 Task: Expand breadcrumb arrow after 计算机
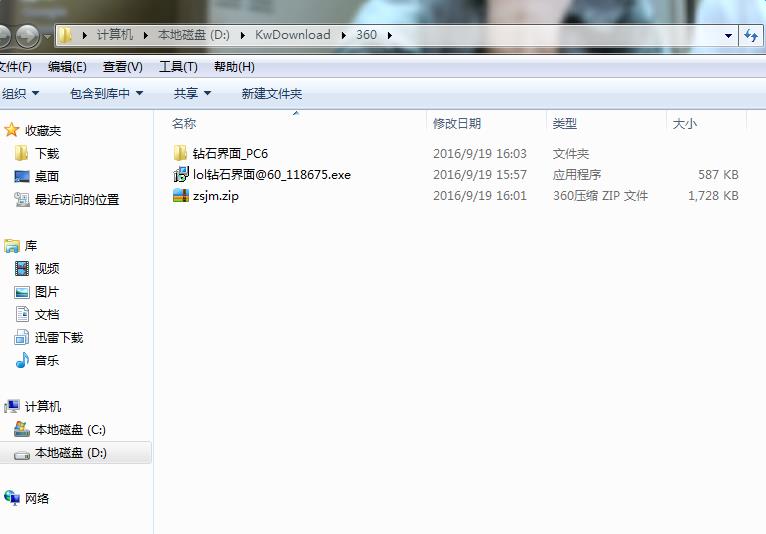(146, 35)
